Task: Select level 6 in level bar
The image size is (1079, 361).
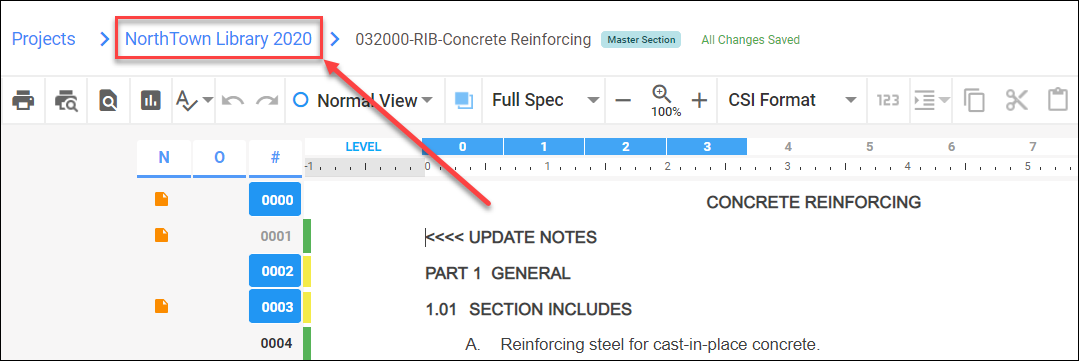Action: point(951,146)
